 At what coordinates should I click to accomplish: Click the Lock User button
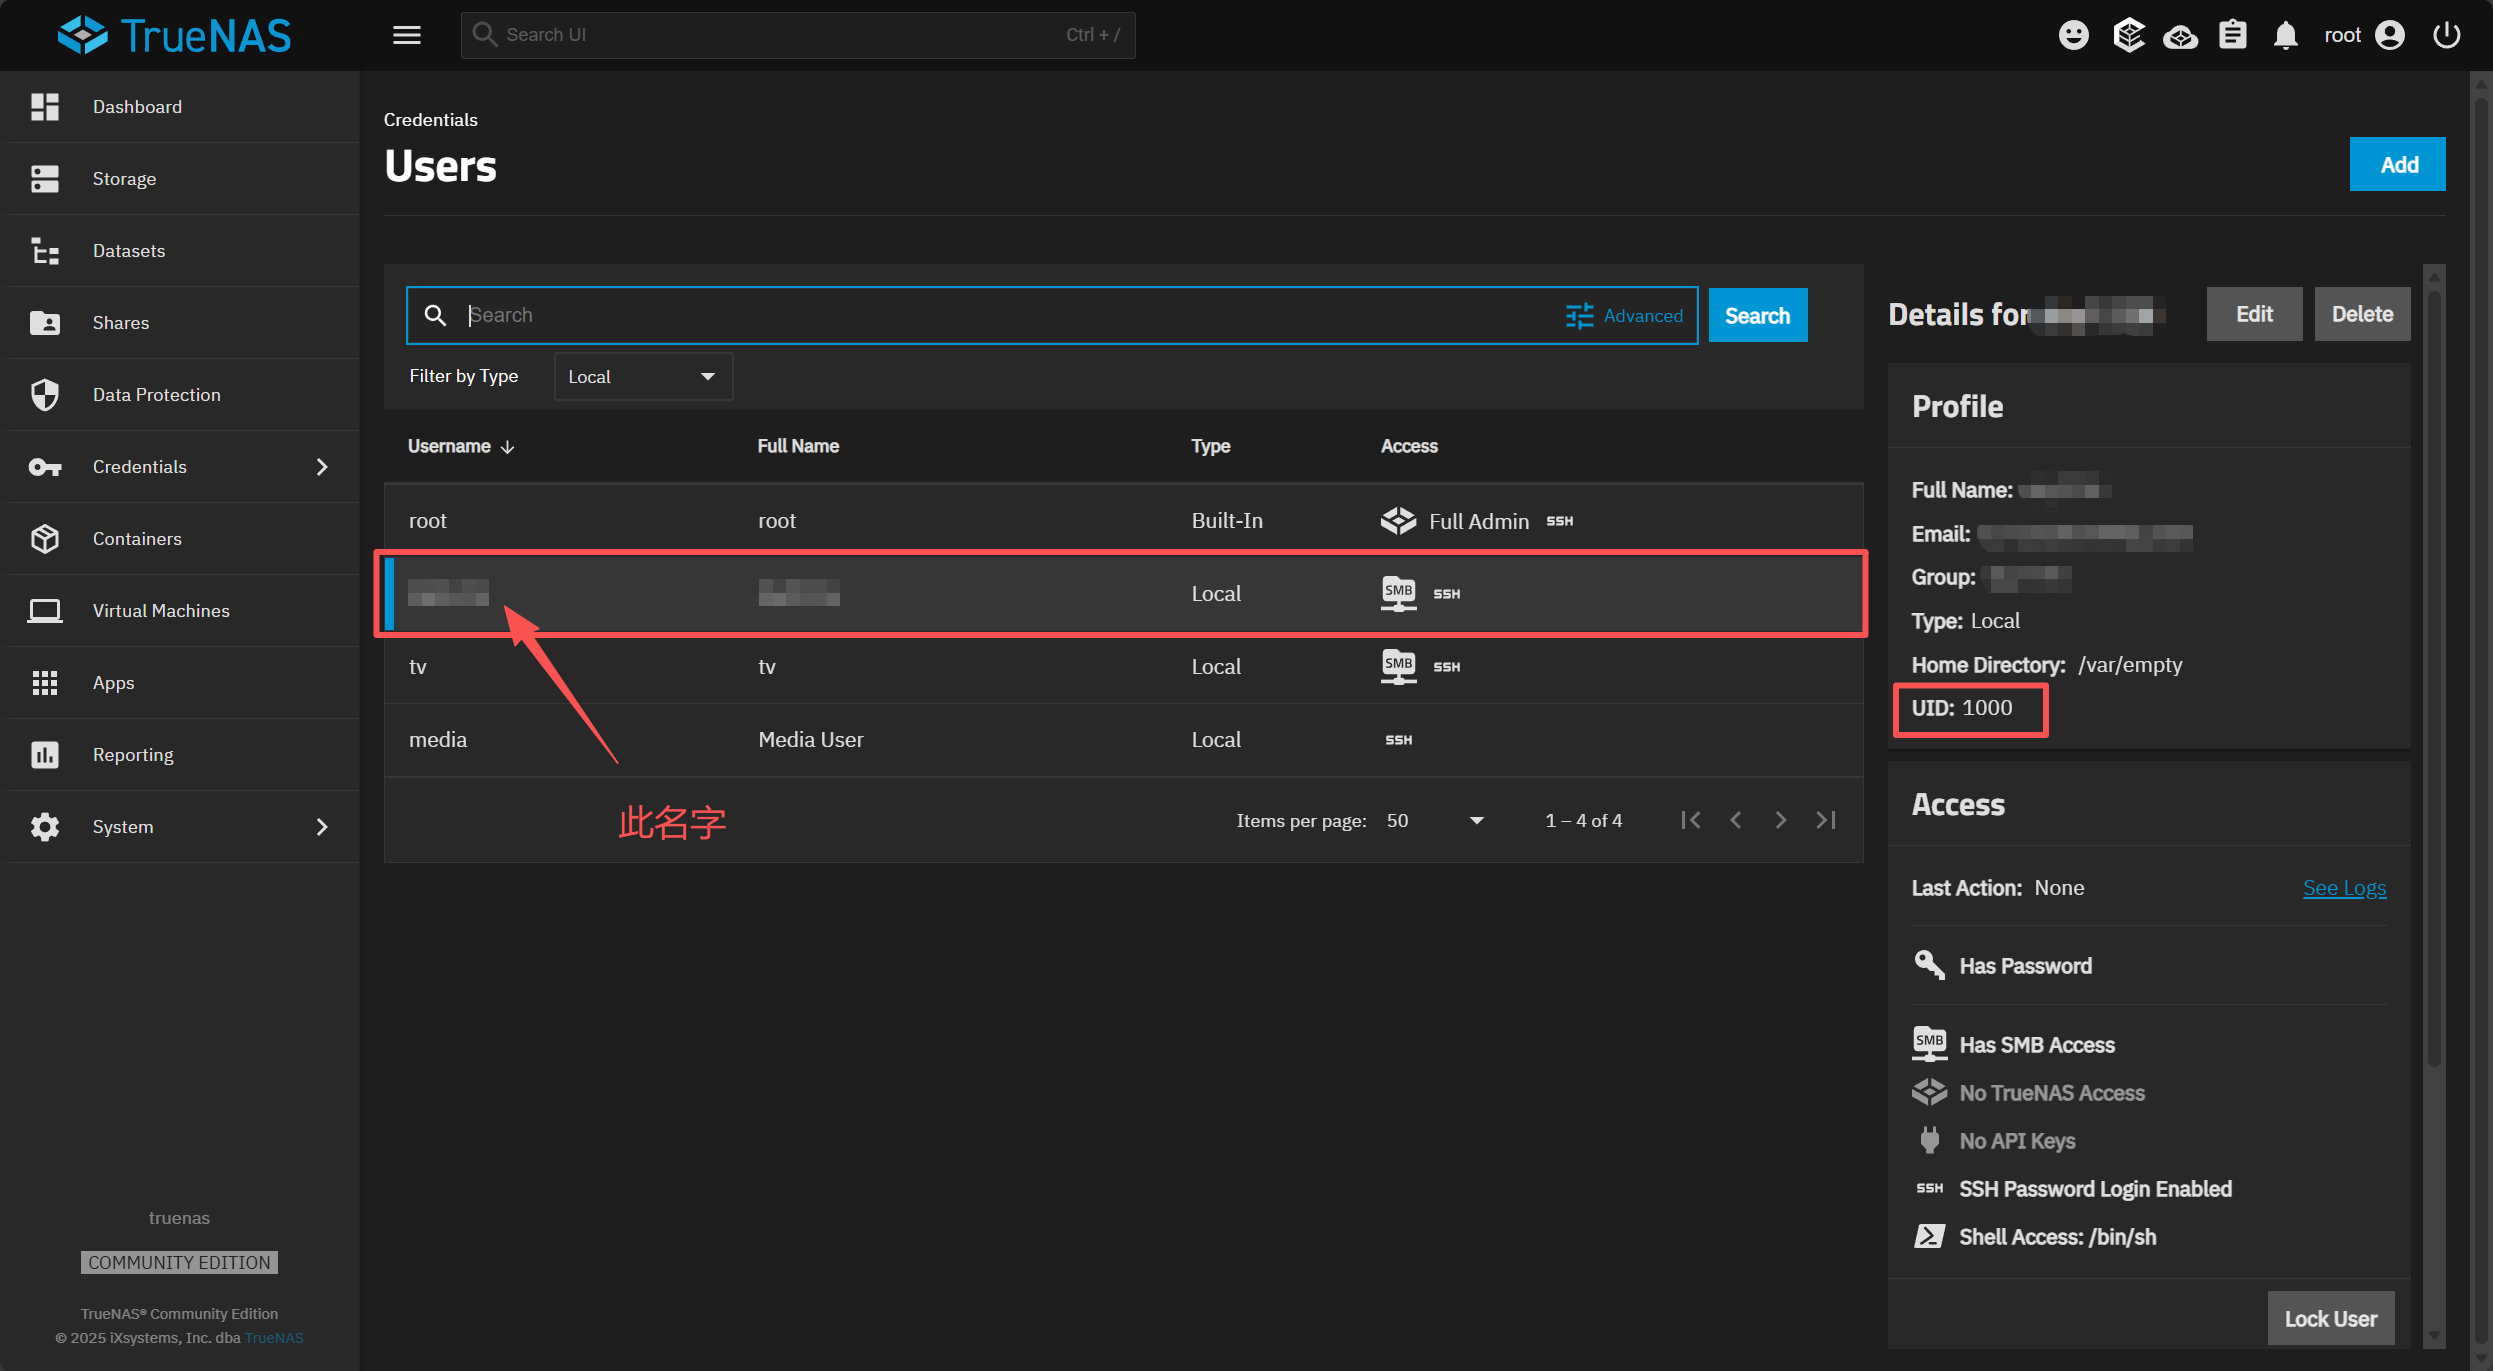(x=2329, y=1318)
